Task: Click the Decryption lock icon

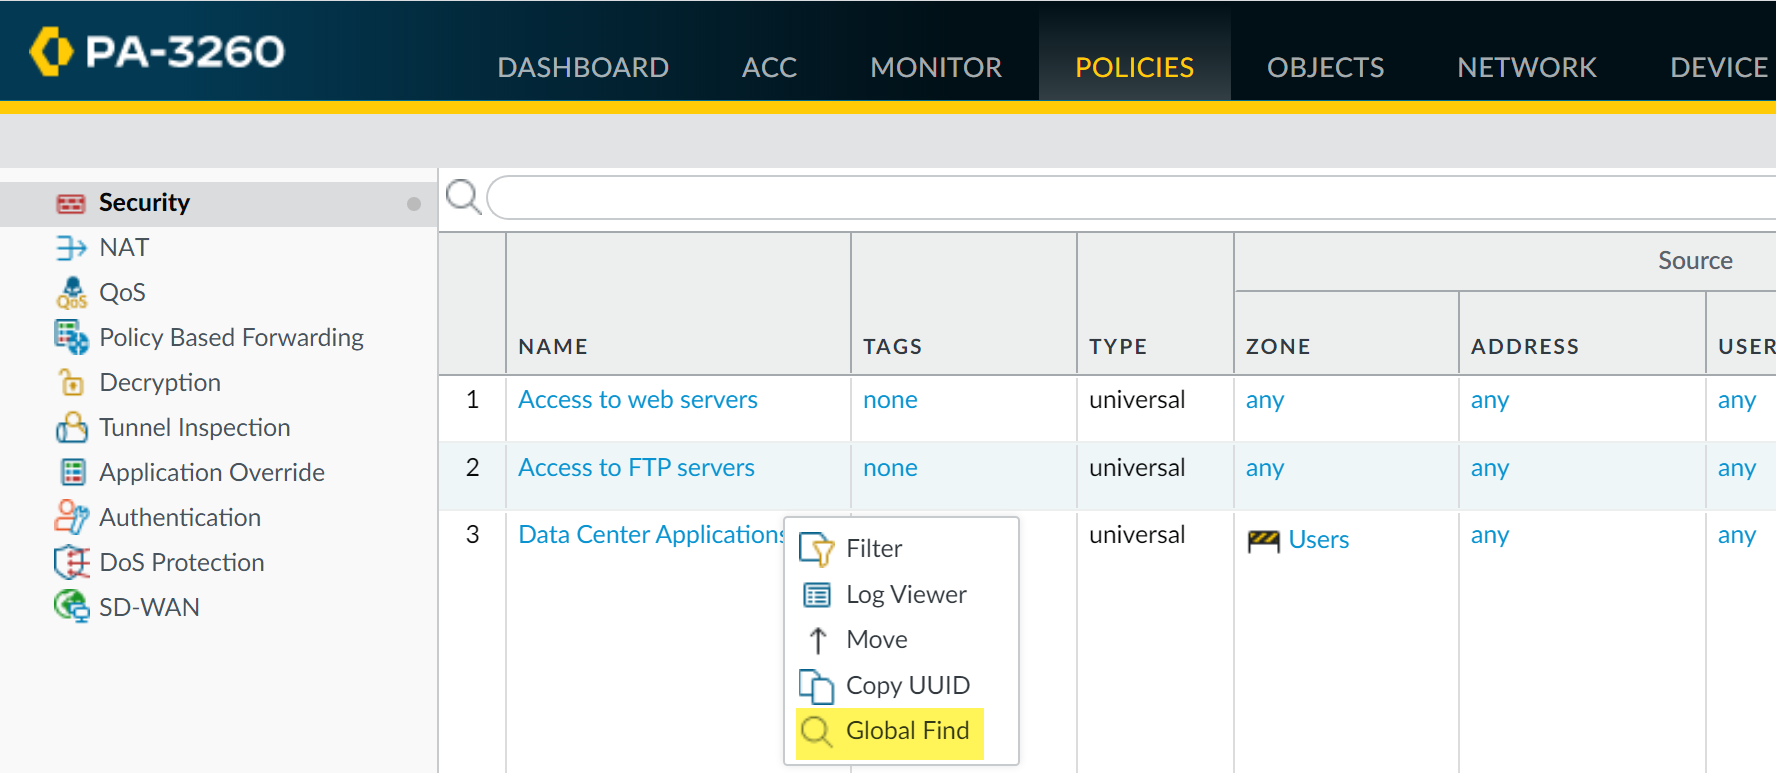Action: [x=71, y=383]
